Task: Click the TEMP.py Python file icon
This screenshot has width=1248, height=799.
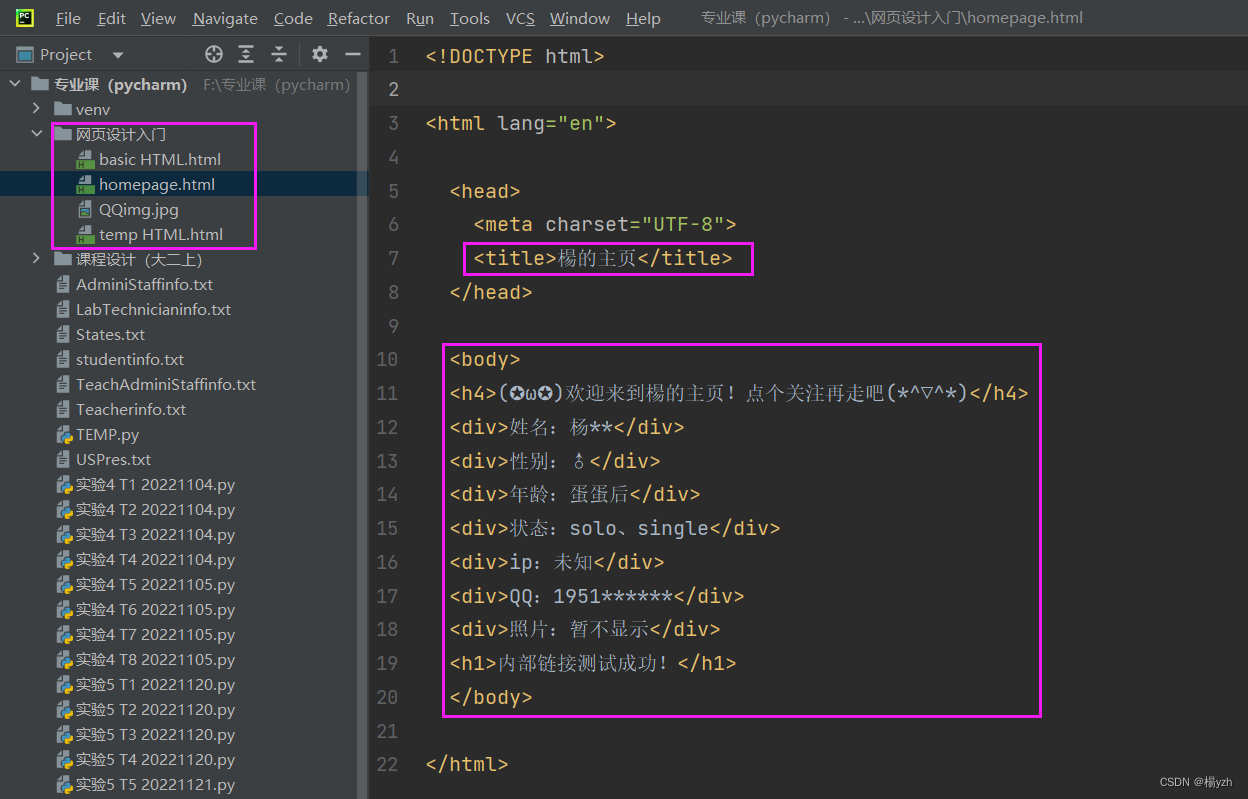Action: point(63,434)
